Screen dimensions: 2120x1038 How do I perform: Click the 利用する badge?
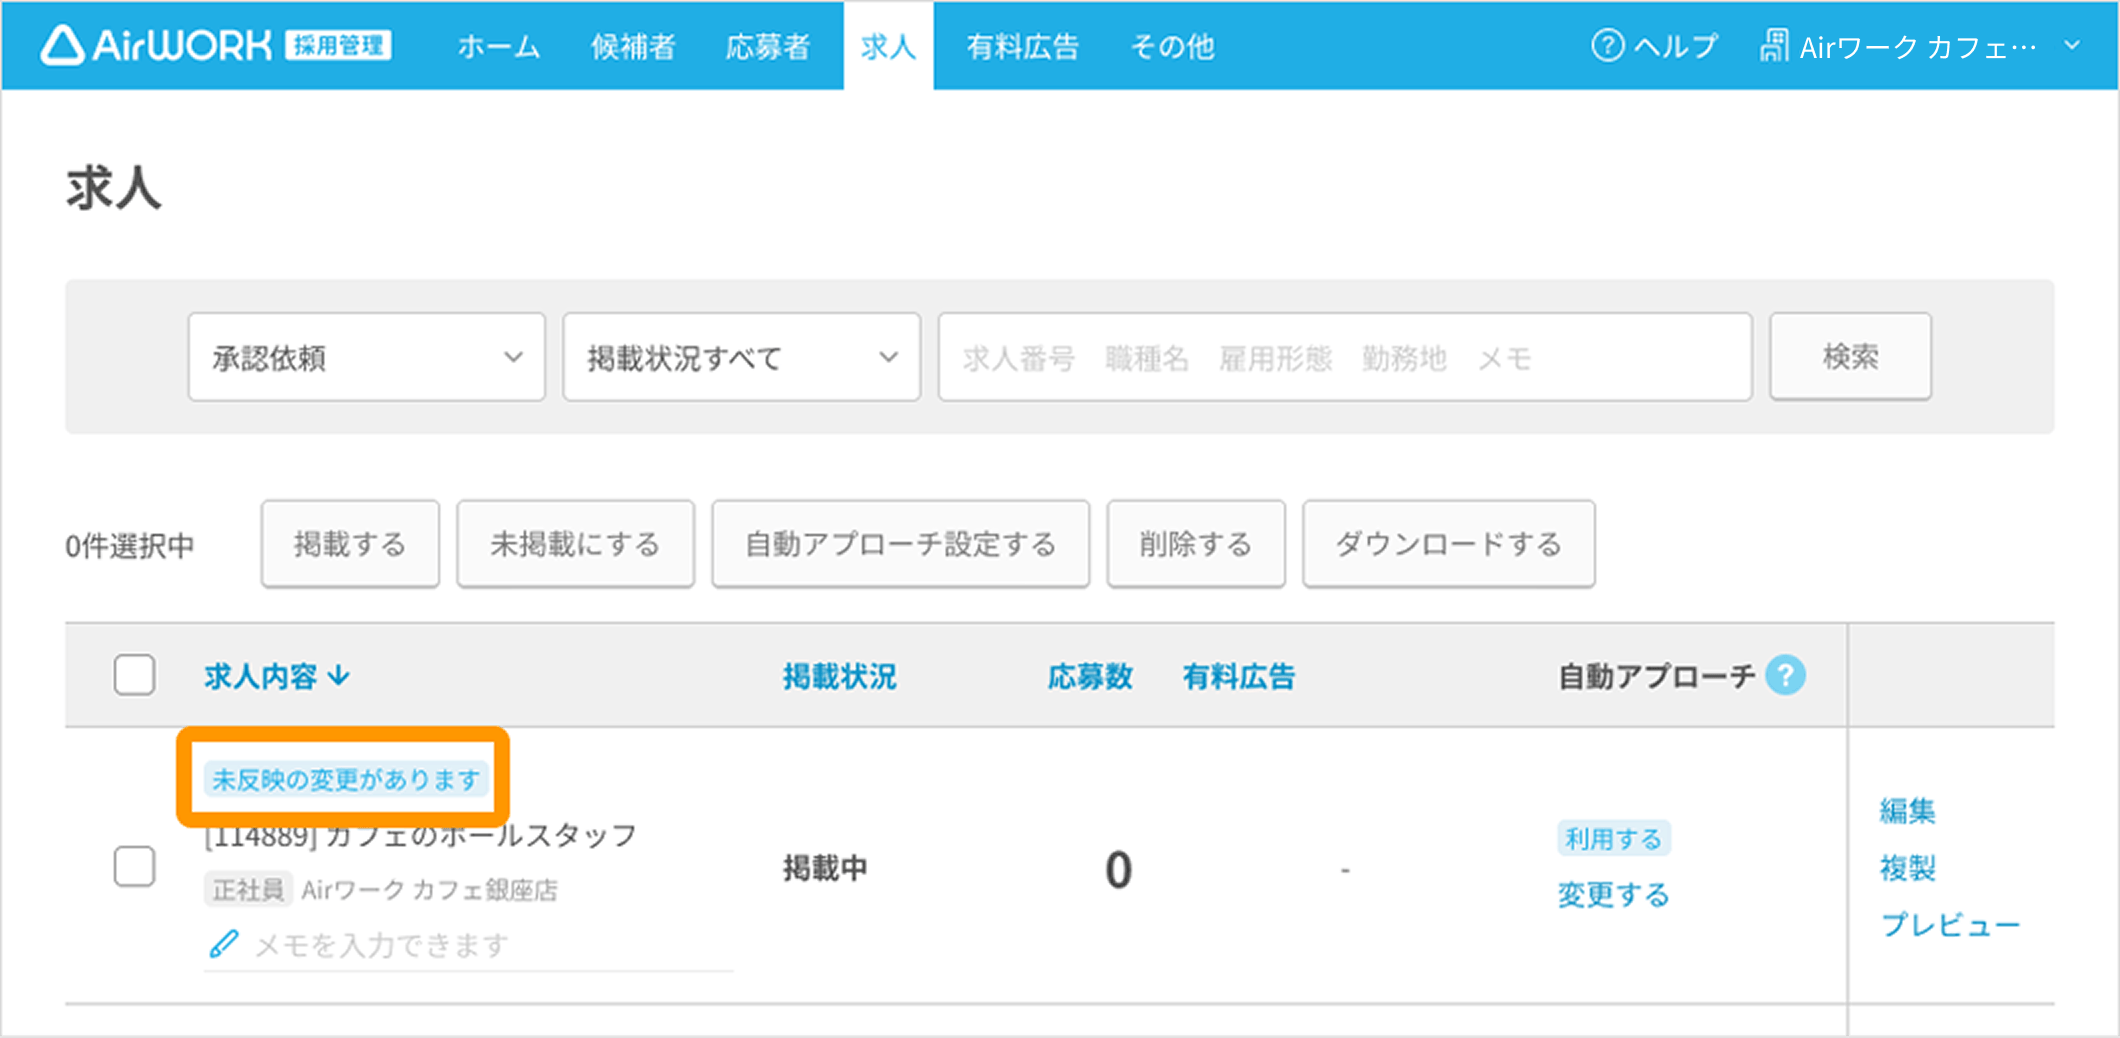(1613, 838)
